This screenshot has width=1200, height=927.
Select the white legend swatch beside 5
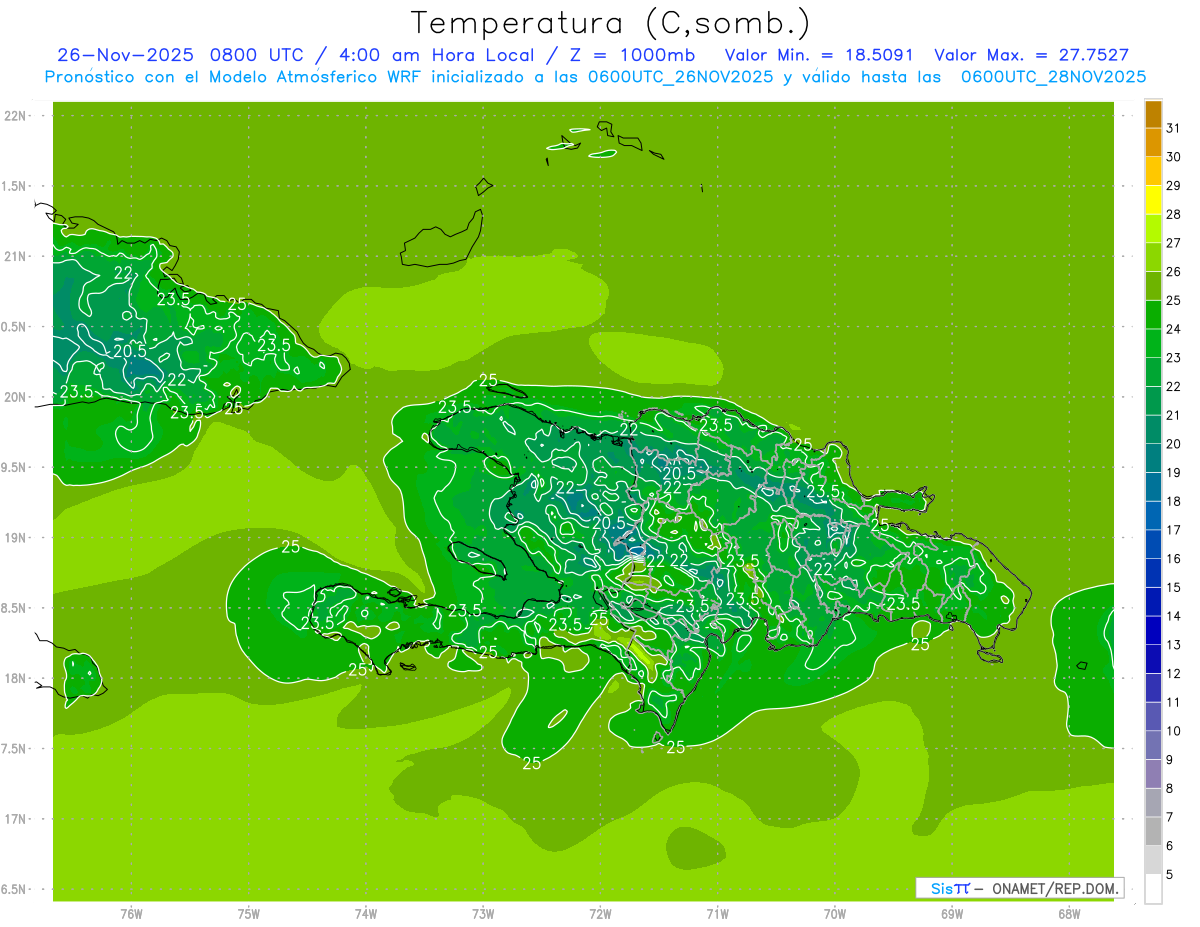point(1153,888)
